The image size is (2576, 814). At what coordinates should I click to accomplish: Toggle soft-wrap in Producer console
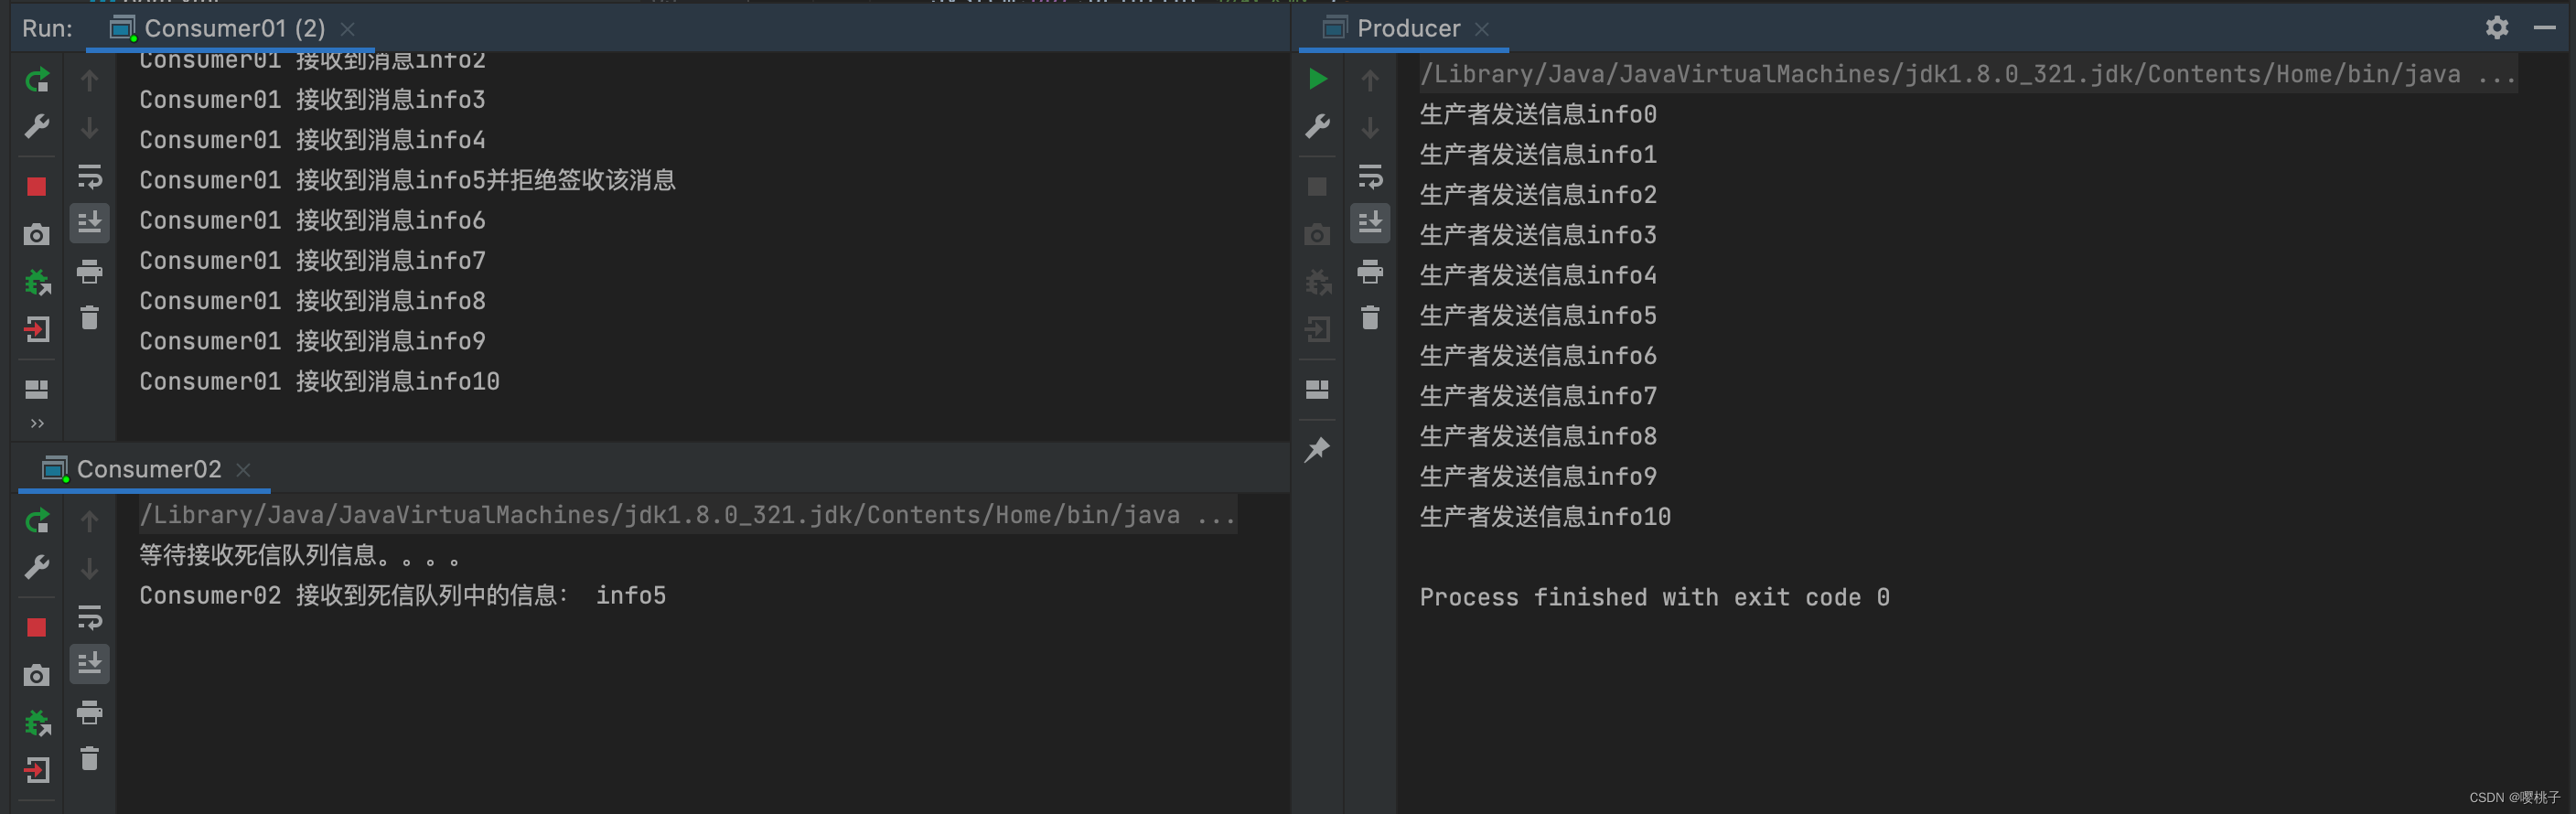pyautogui.click(x=1371, y=177)
